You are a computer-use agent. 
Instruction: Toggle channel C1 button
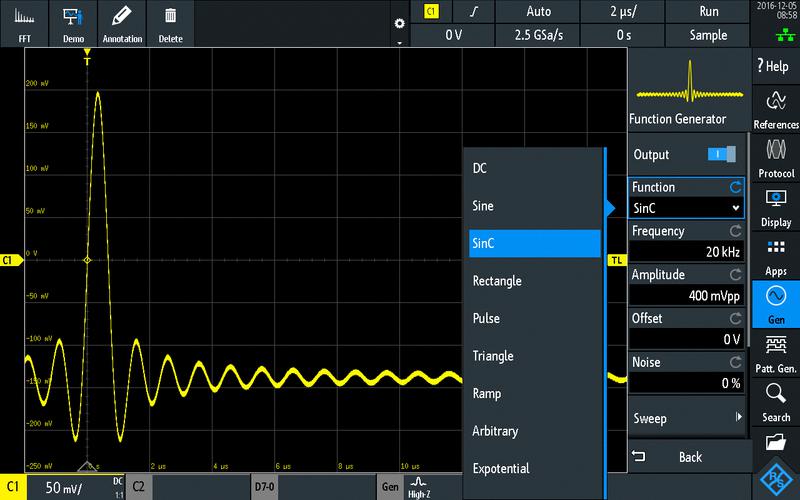13,487
